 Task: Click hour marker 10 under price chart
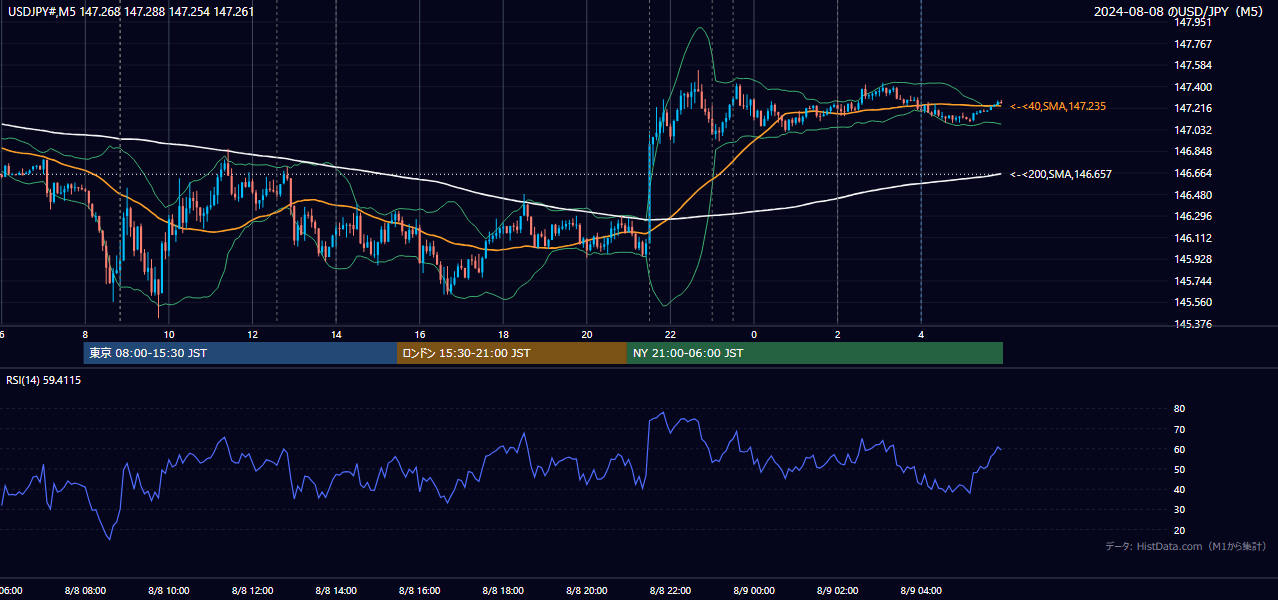pyautogui.click(x=169, y=334)
